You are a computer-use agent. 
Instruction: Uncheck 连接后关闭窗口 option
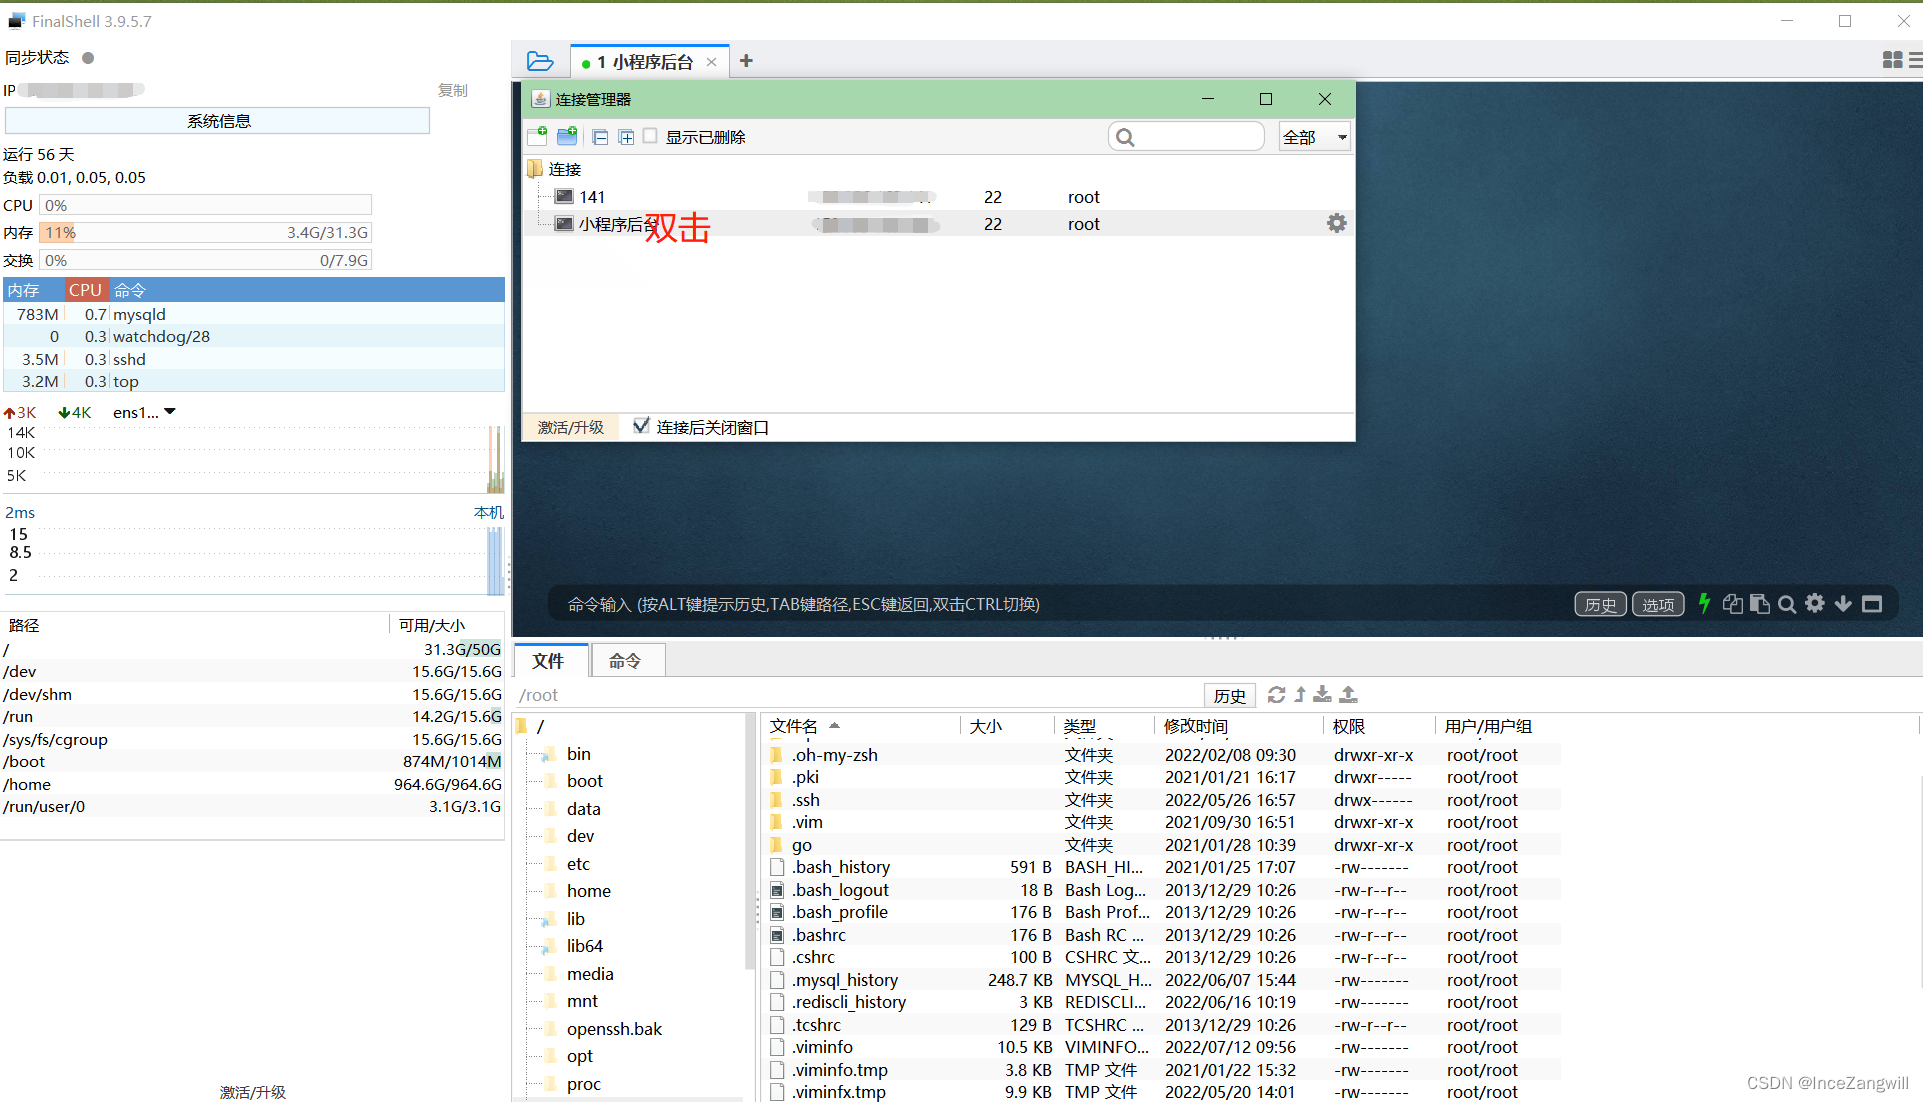point(641,426)
